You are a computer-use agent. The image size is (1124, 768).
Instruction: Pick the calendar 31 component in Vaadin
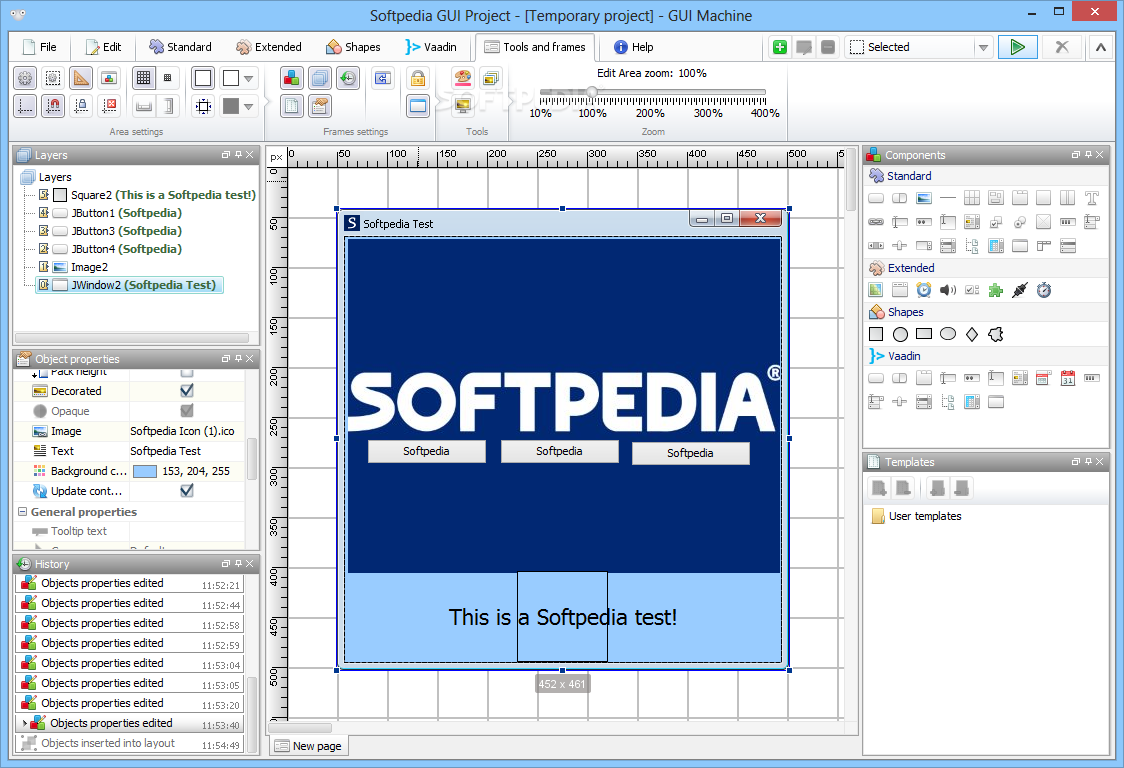[1068, 378]
